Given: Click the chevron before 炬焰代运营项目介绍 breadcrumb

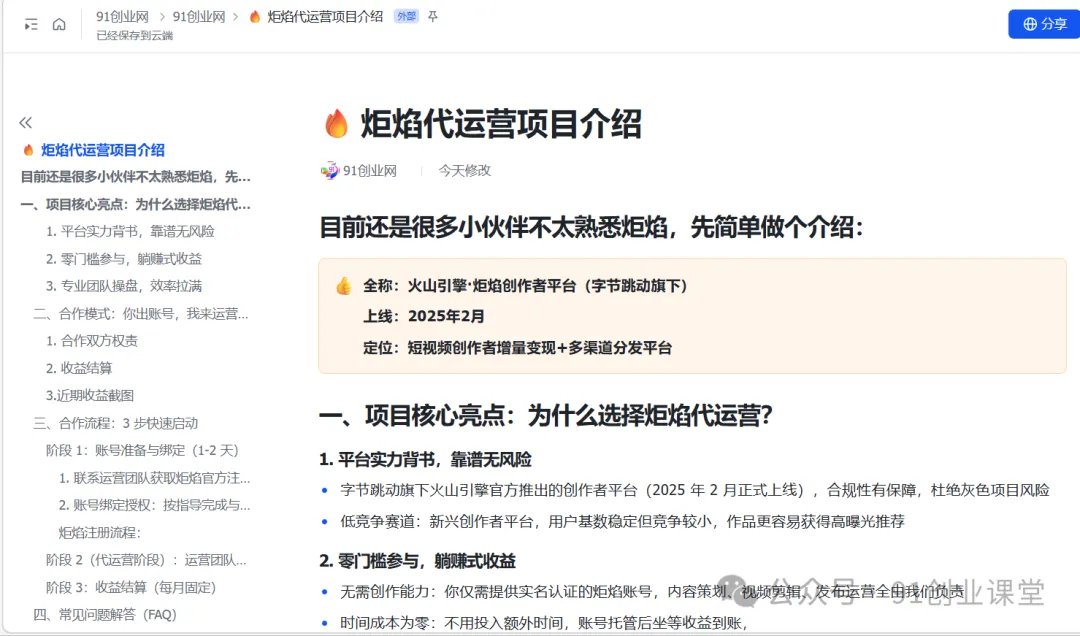Looking at the screenshot, I should point(238,16).
